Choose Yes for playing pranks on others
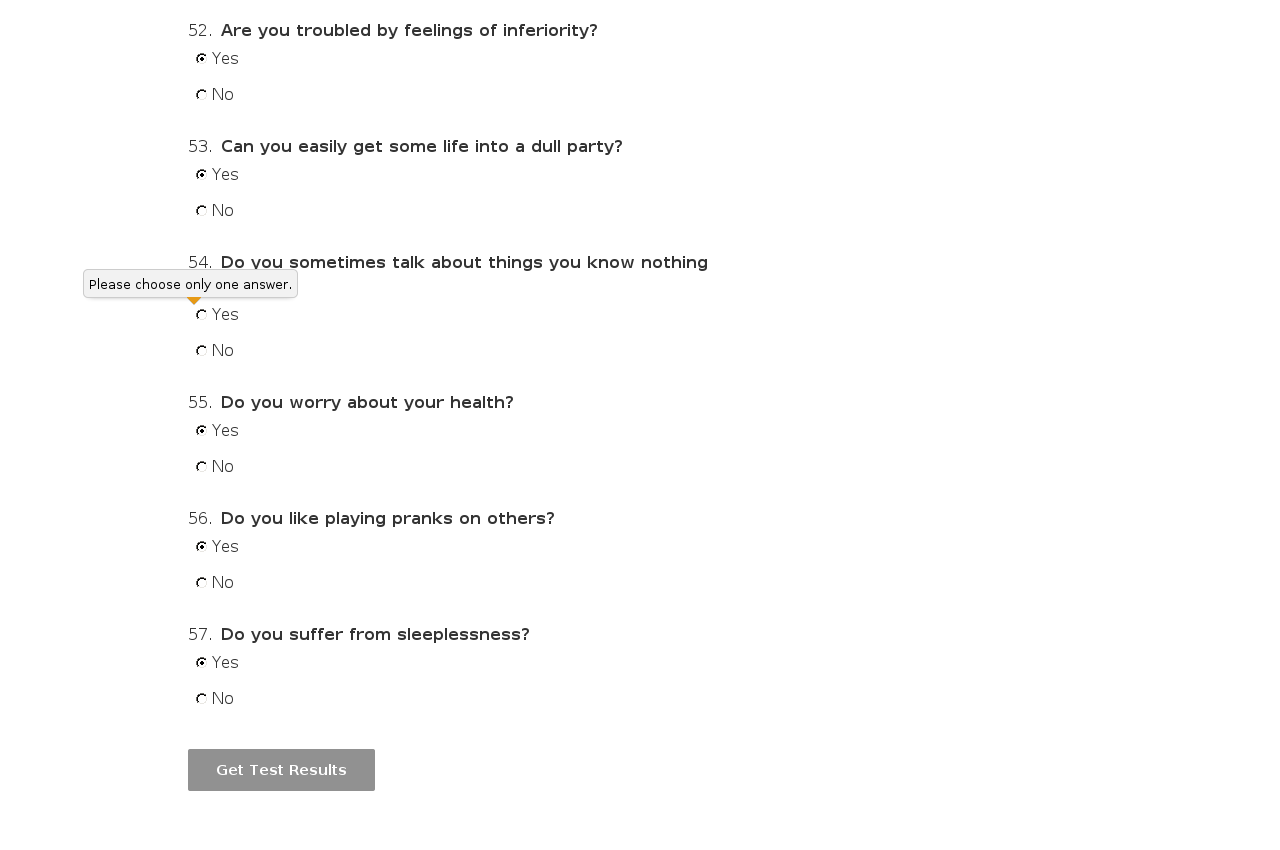Screen dimensions: 1280x850 (x=202, y=547)
